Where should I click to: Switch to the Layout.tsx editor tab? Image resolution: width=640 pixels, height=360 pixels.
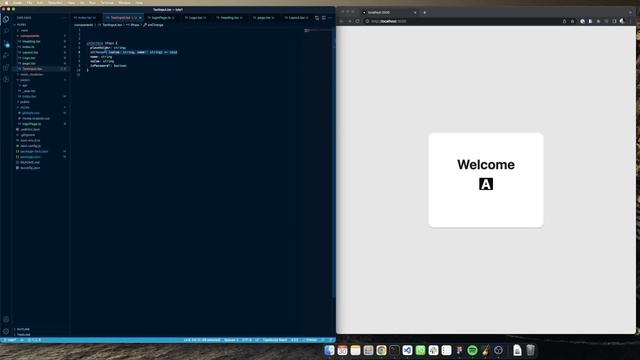[296, 18]
